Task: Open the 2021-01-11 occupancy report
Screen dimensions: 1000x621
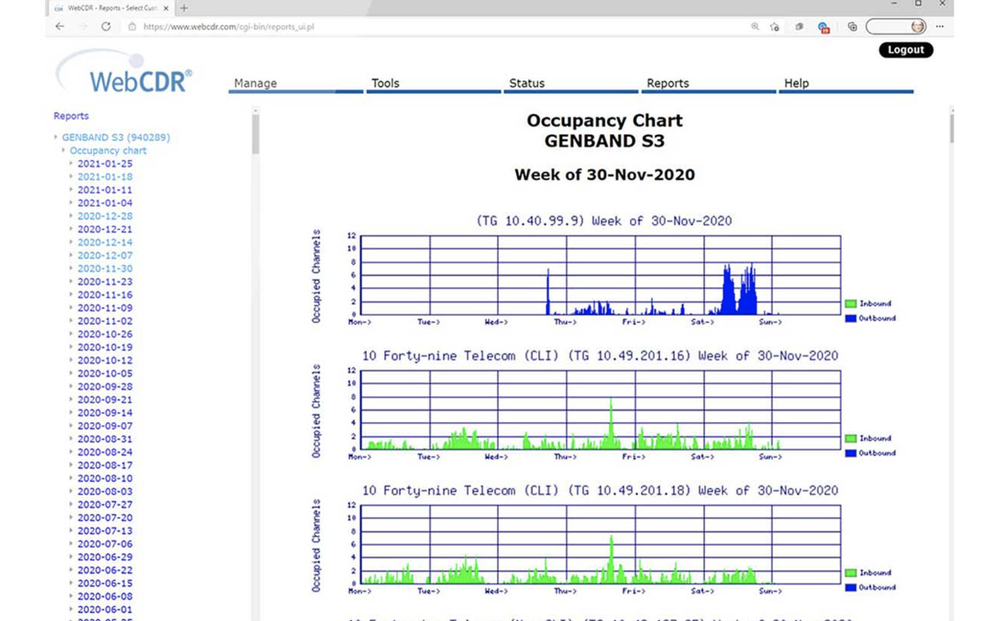Action: coord(105,190)
